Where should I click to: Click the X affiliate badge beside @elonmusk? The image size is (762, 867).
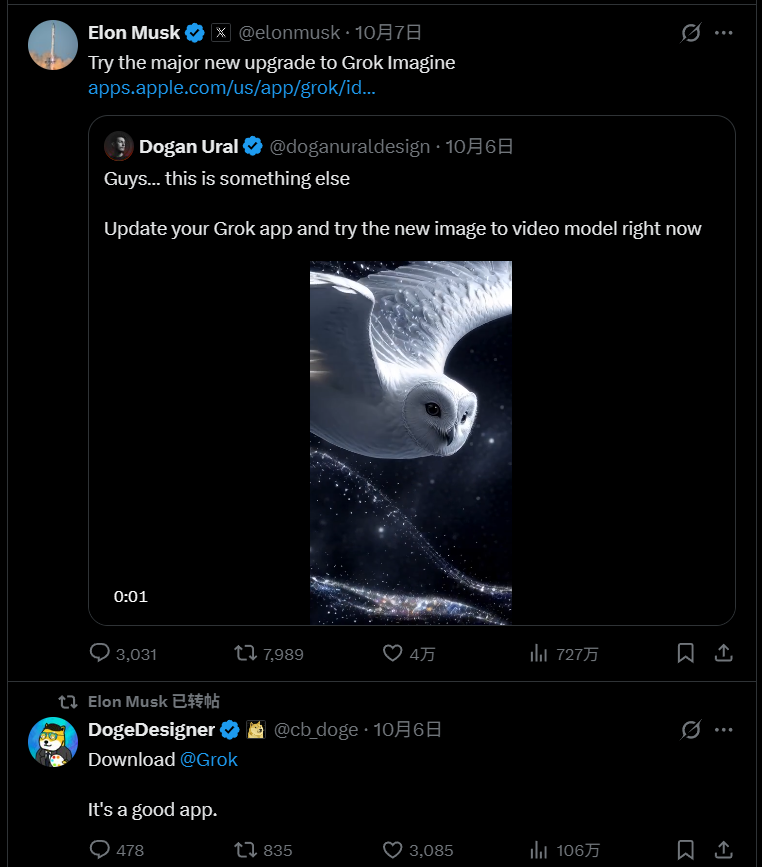click(x=220, y=32)
